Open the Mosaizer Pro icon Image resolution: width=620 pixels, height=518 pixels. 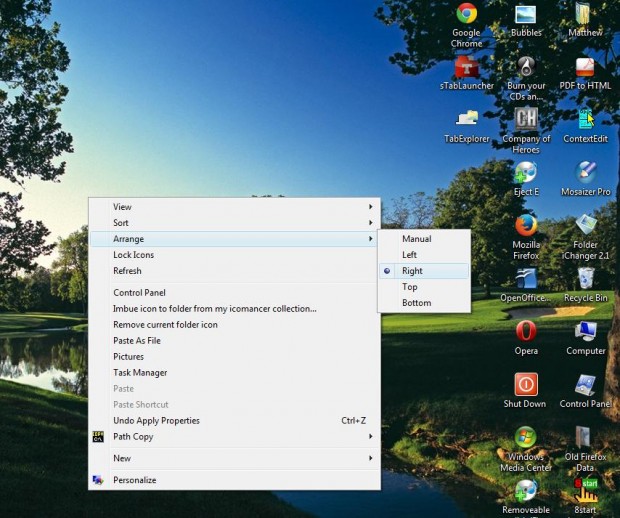click(x=587, y=173)
